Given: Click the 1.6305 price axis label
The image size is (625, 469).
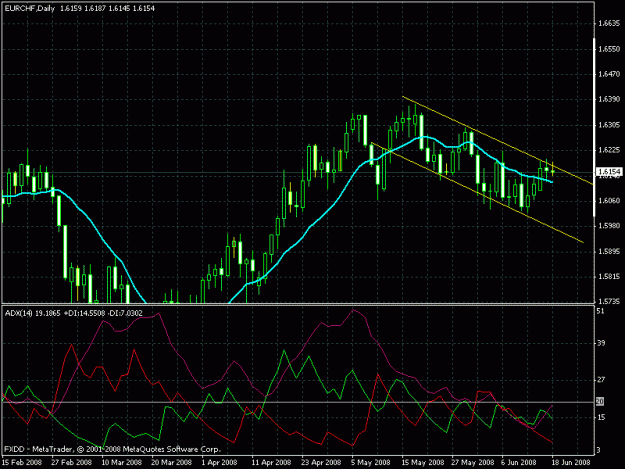Looking at the screenshot, I should pos(610,125).
